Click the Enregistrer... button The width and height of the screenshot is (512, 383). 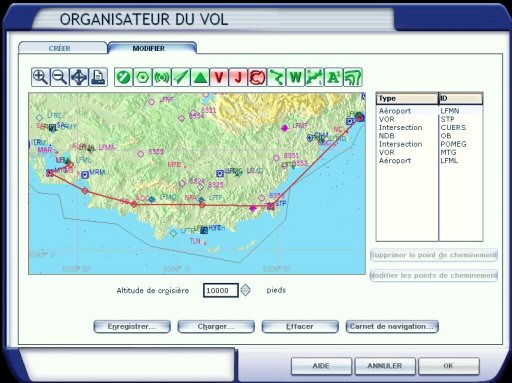coord(132,327)
